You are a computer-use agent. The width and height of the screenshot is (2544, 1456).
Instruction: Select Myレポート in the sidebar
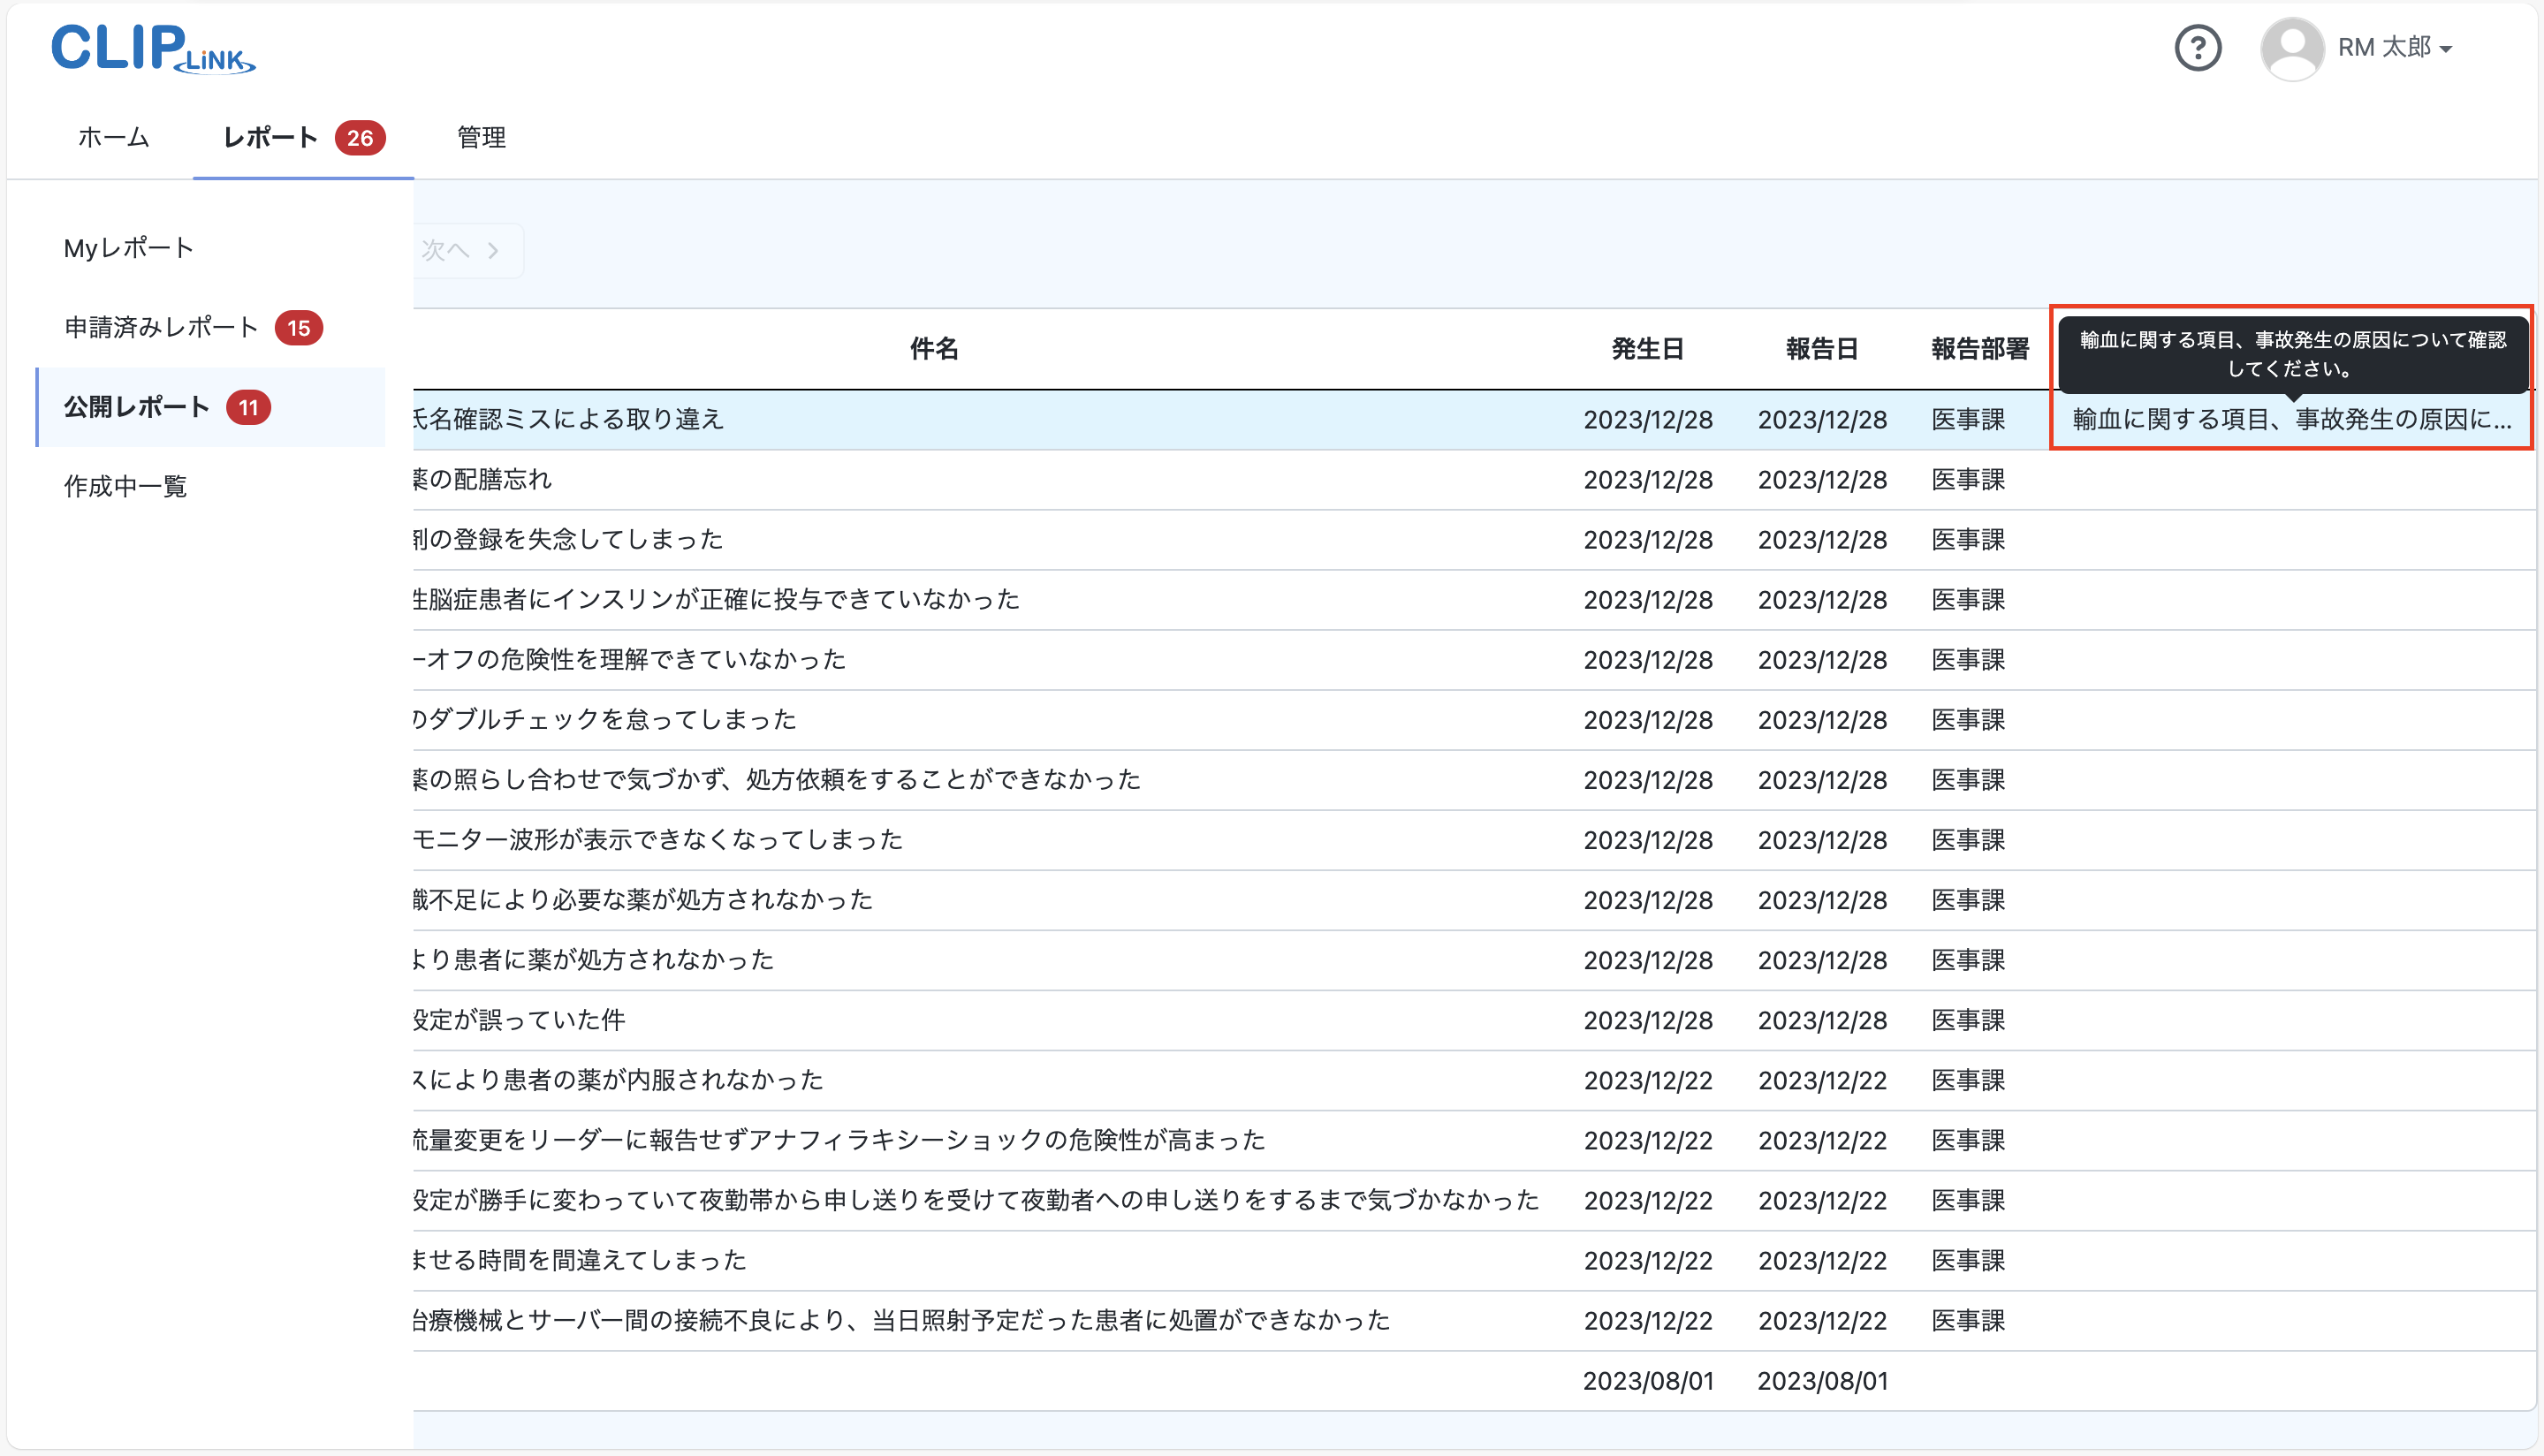[127, 247]
